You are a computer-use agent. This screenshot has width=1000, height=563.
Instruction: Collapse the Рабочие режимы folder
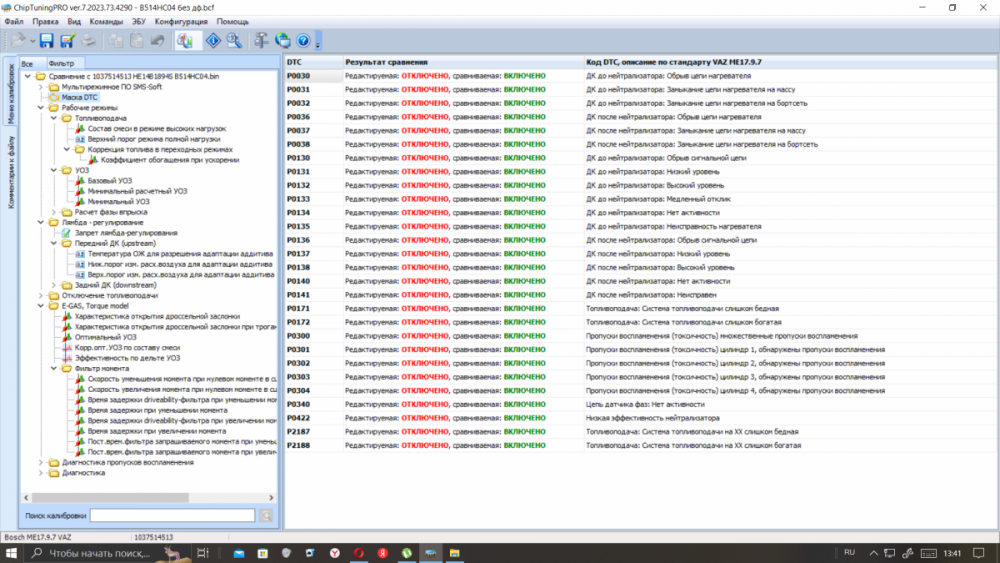pos(41,108)
